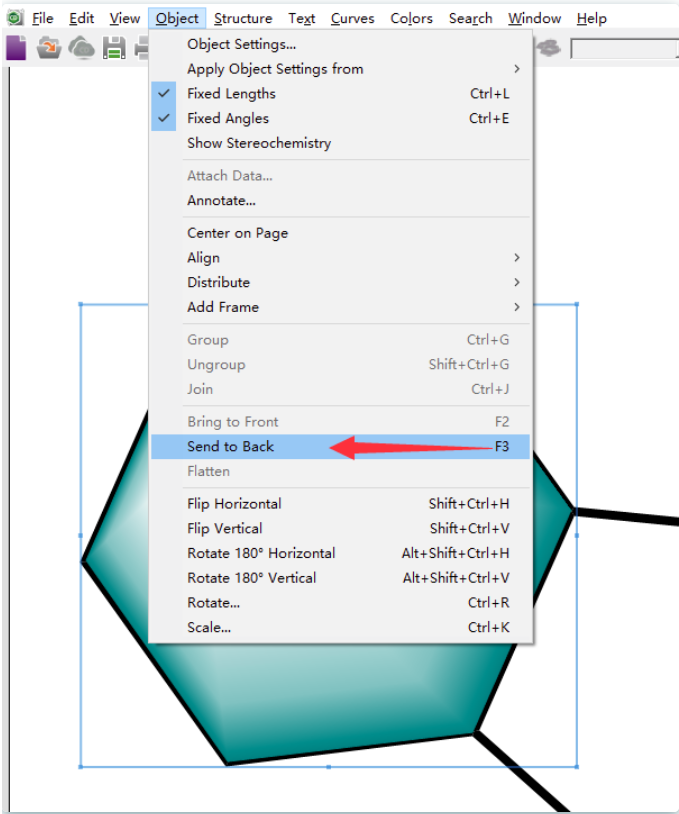The width and height of the screenshot is (679, 814).
Task: Toggle Fixed Angles option
Action: coord(341,118)
